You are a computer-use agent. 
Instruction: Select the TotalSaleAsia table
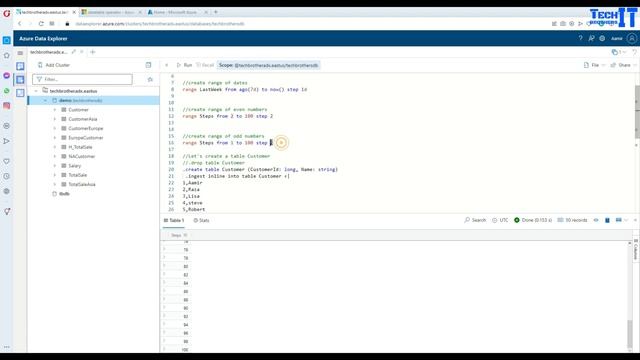82,184
